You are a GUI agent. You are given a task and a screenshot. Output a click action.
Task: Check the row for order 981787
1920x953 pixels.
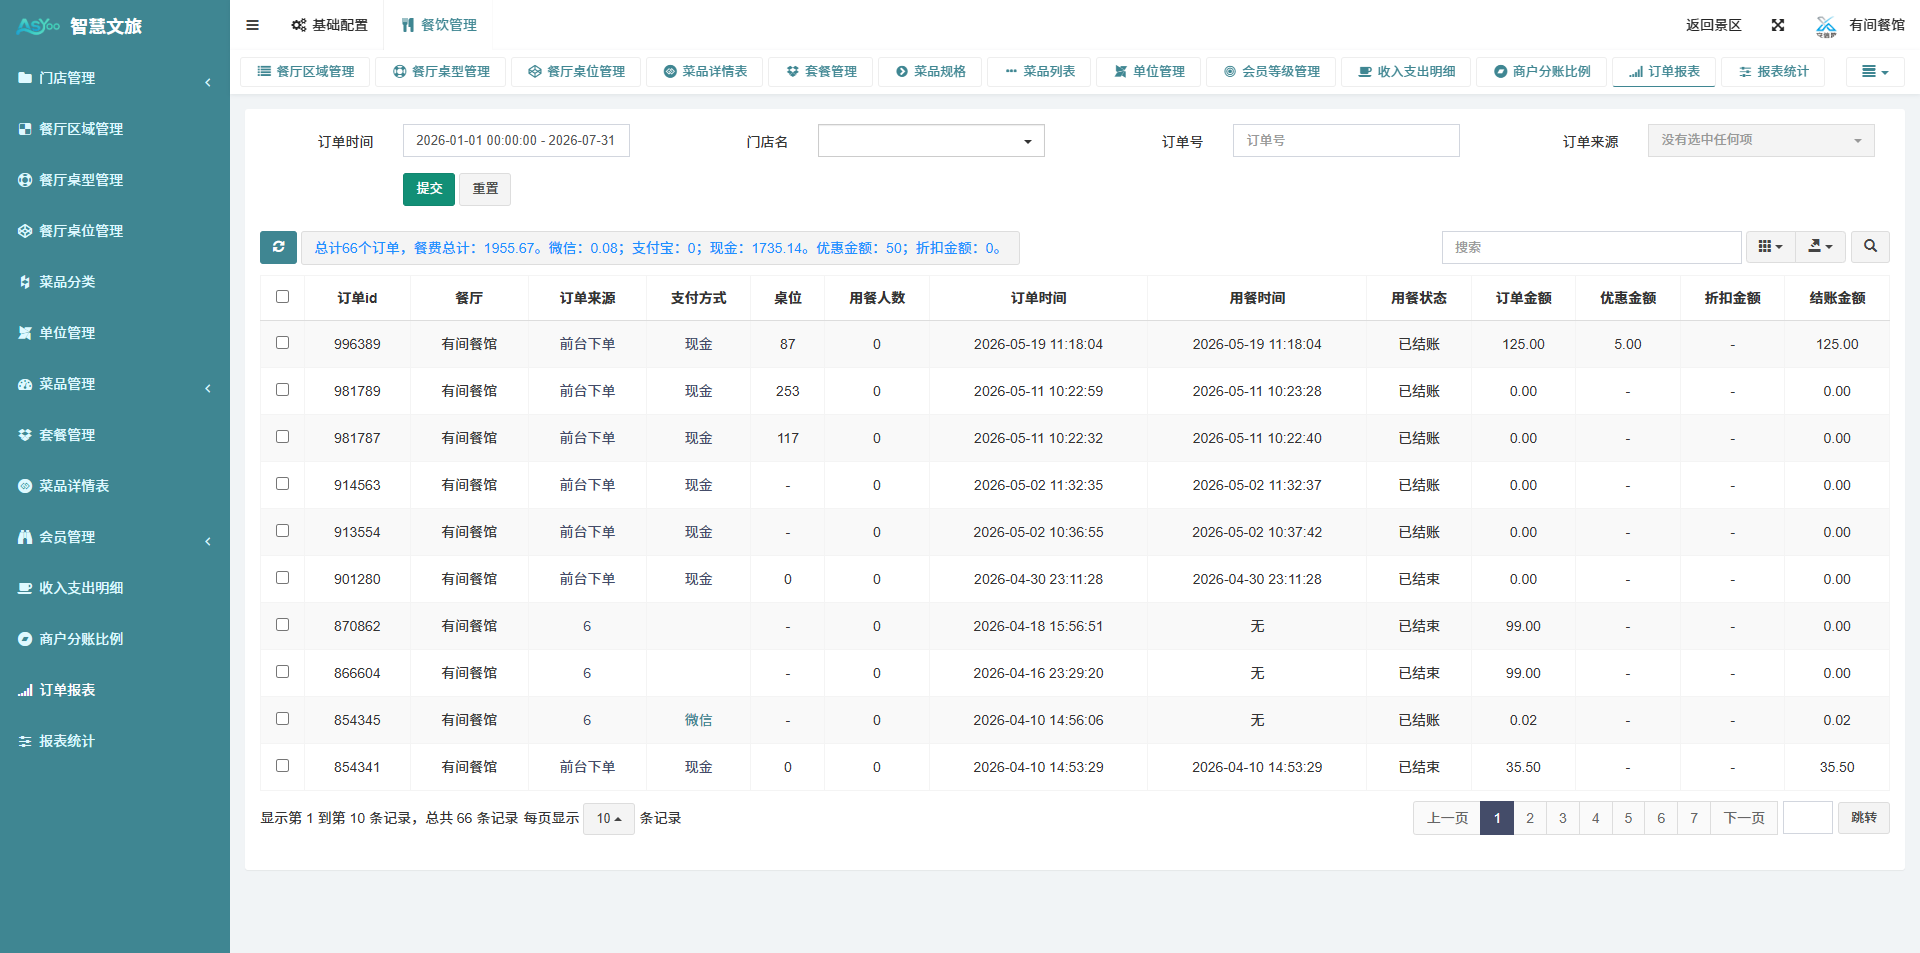(x=282, y=437)
